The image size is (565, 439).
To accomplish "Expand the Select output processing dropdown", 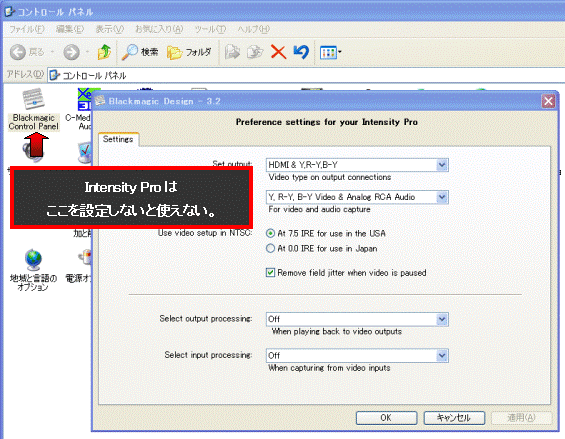I will point(442,319).
